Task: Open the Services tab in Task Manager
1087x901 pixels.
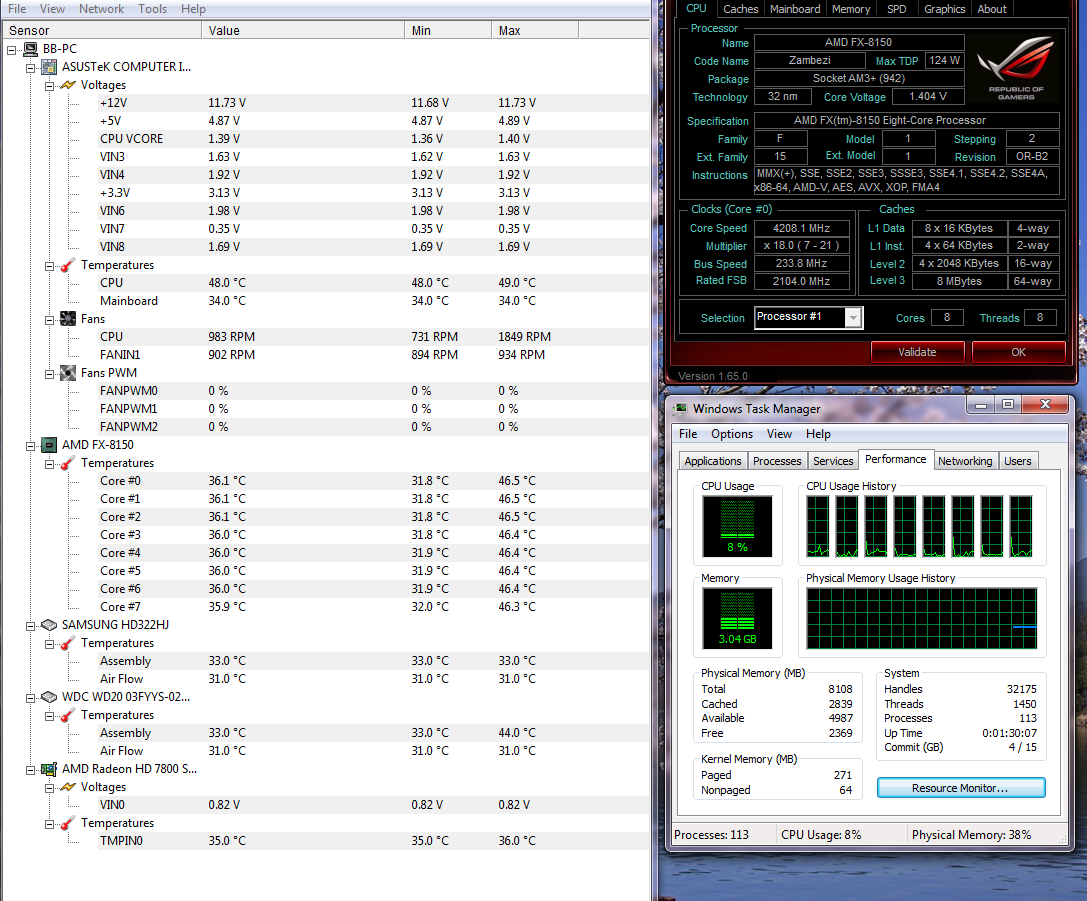Action: (833, 462)
